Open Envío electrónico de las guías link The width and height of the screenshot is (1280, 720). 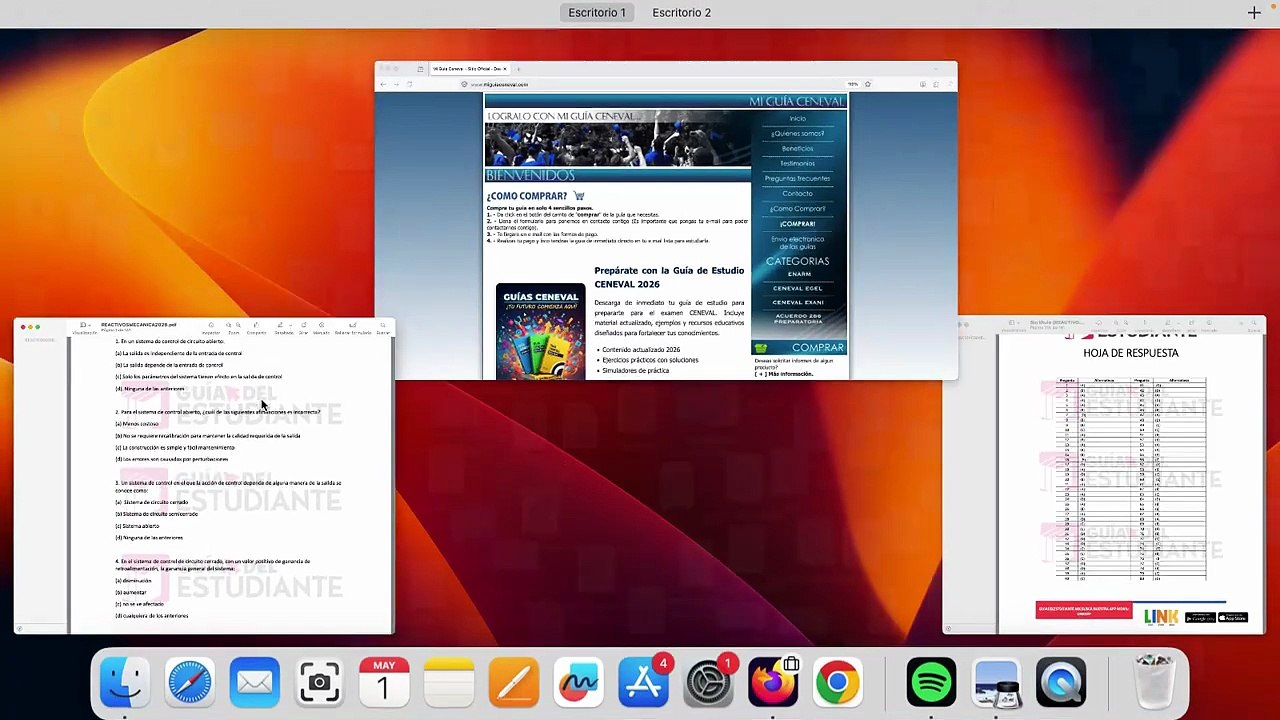(797, 243)
